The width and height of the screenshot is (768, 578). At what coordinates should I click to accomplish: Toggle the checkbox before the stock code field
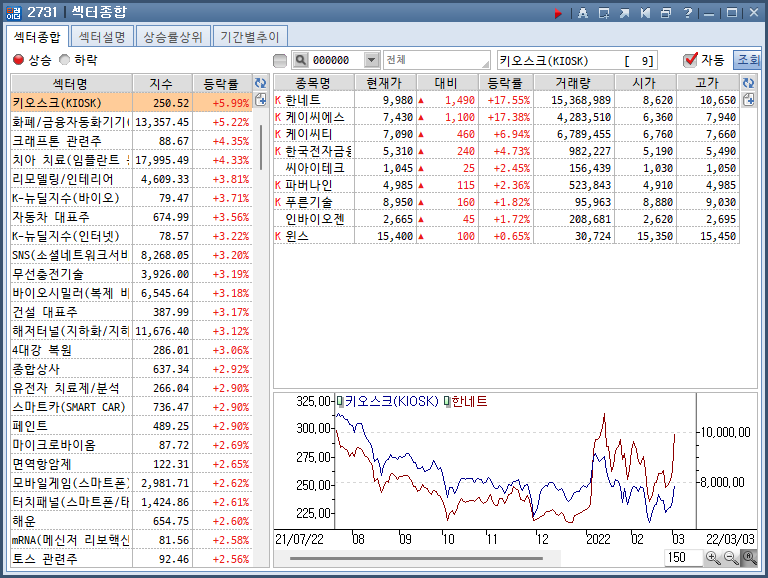pos(280,61)
